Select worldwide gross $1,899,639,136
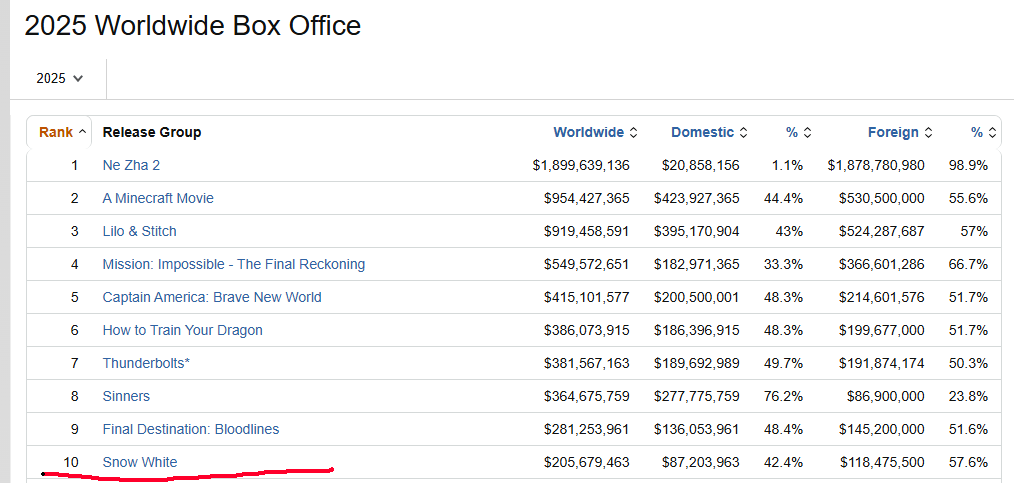 581,165
